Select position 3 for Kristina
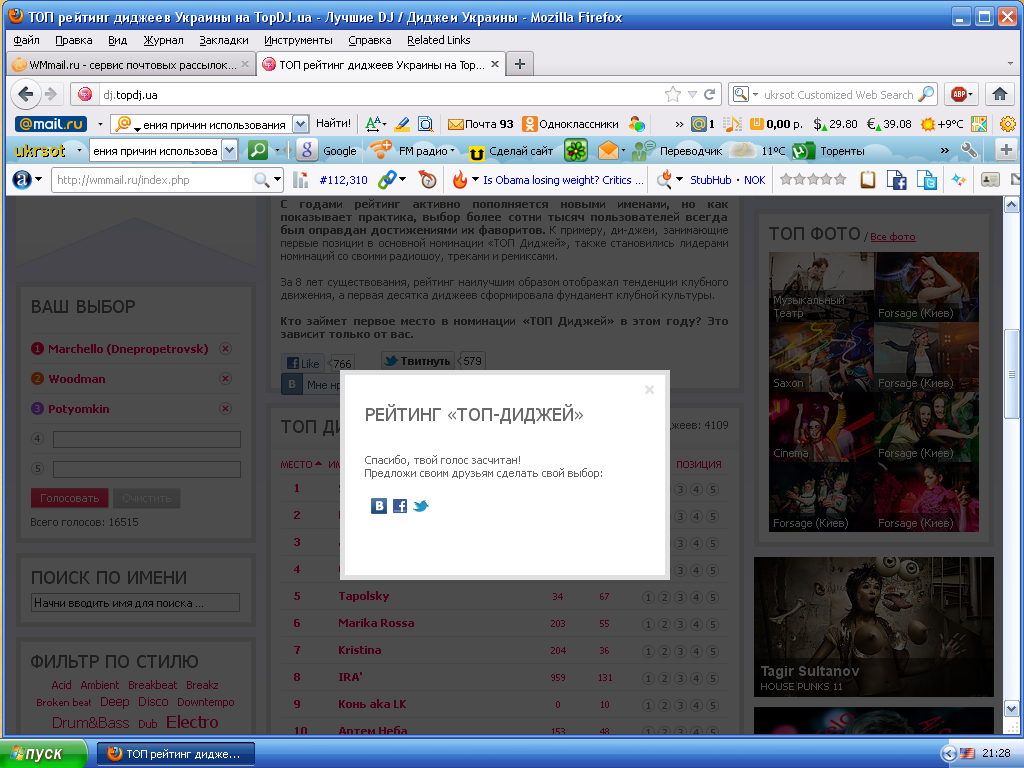The image size is (1024, 768). [x=680, y=651]
